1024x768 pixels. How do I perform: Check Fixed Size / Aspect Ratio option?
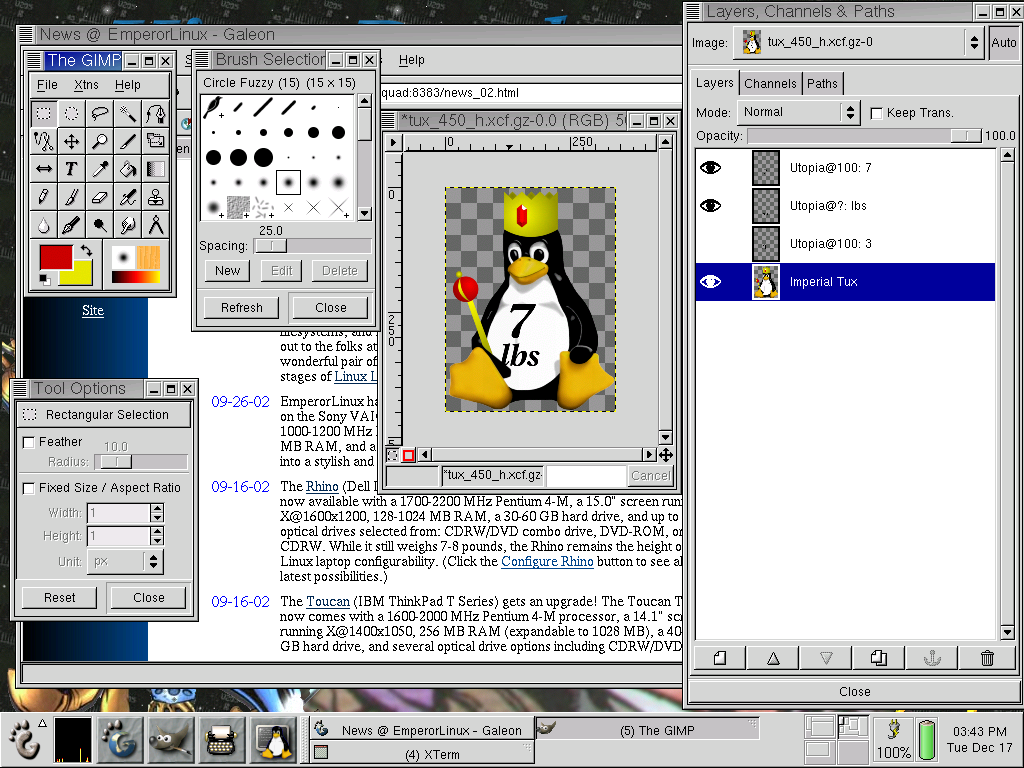pyautogui.click(x=29, y=488)
